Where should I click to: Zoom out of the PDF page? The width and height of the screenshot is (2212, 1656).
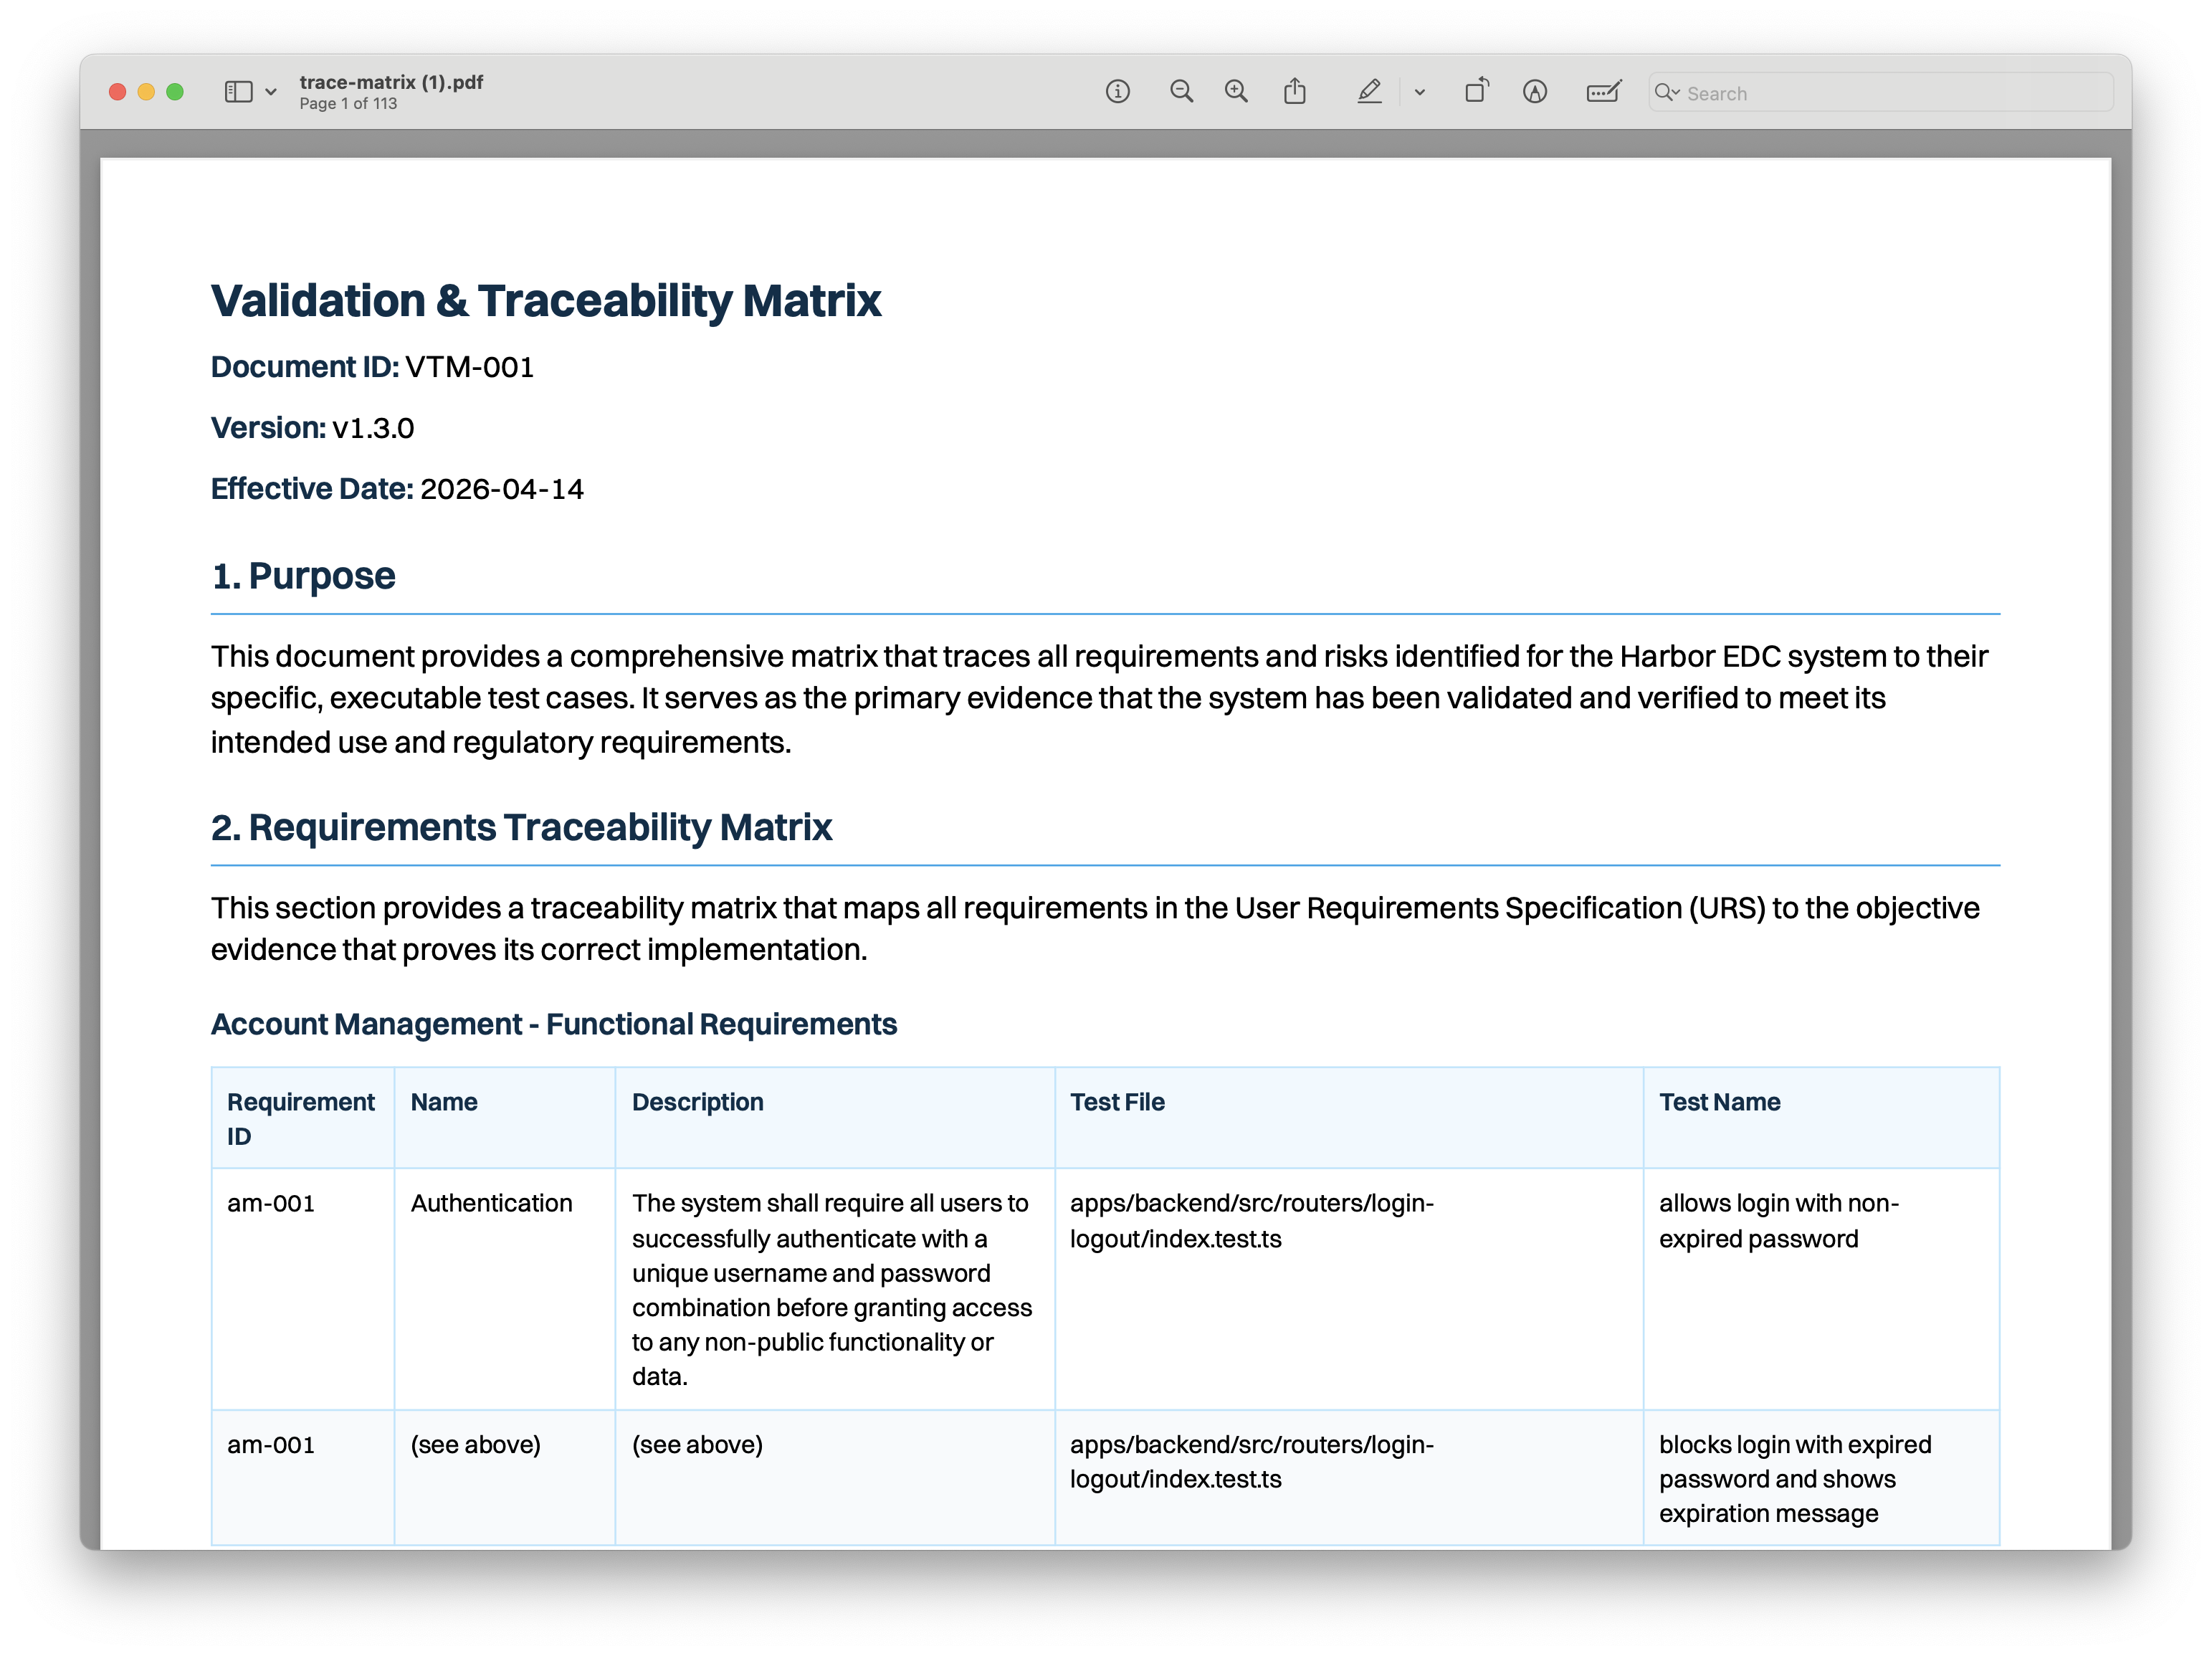click(1181, 92)
